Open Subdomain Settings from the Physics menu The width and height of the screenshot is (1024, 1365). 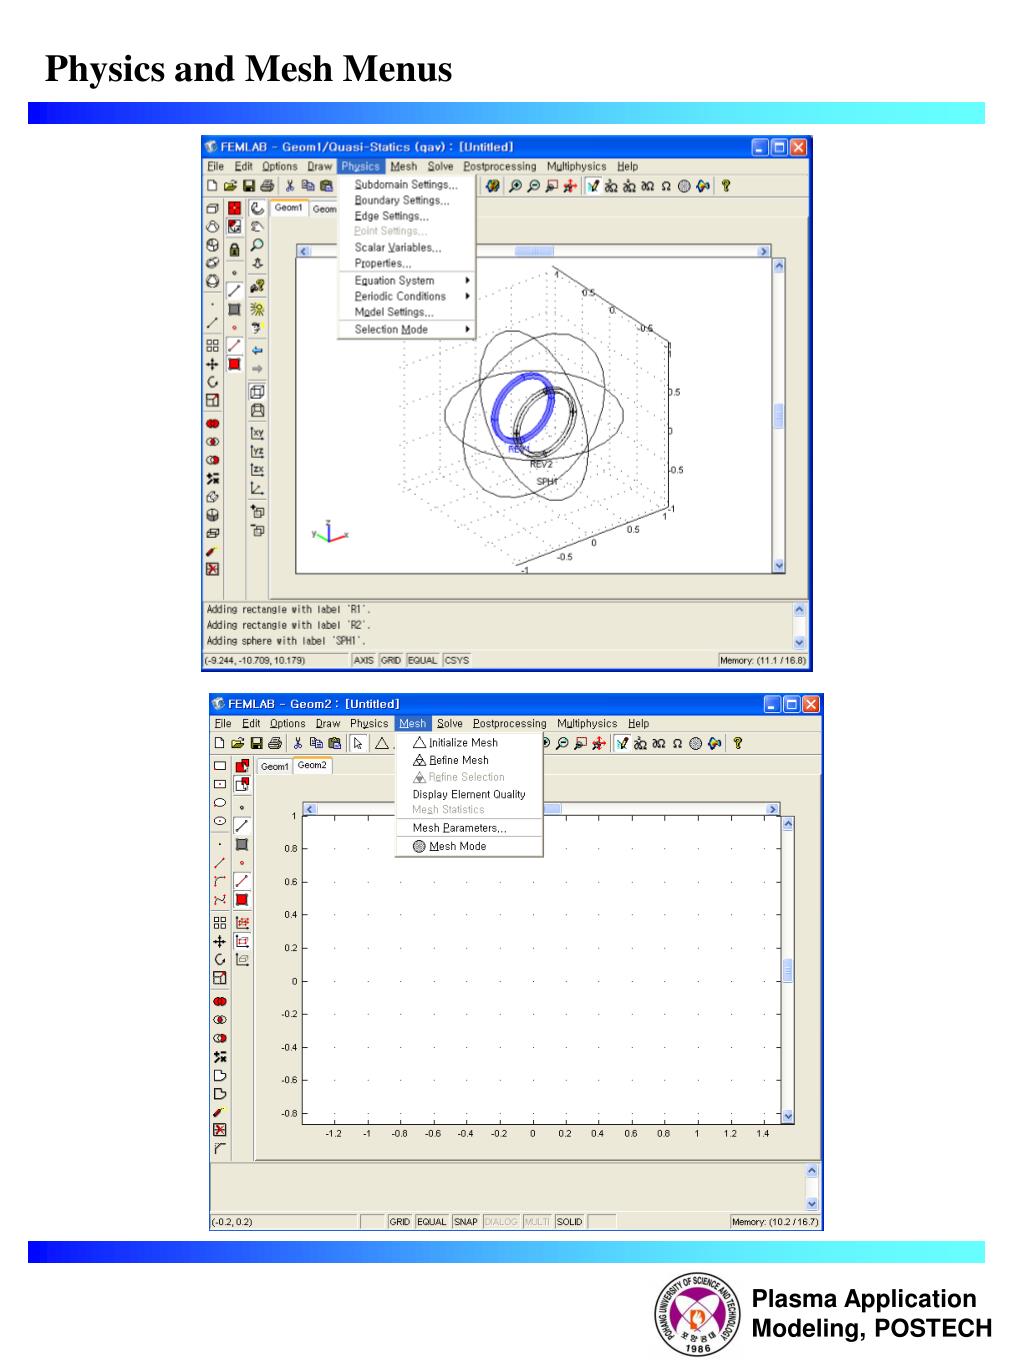click(406, 184)
